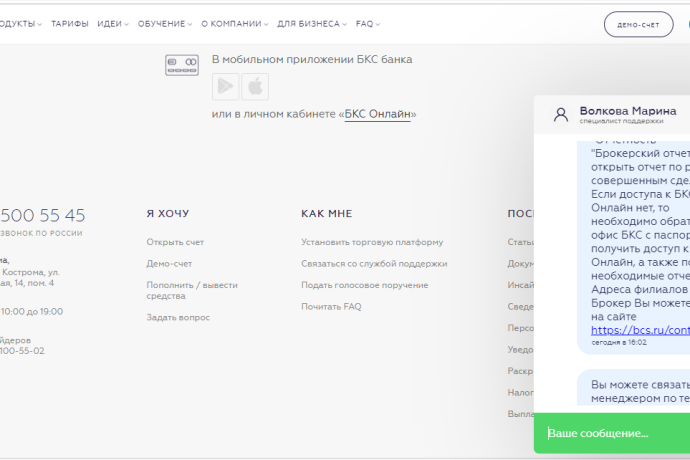Open the Почитать FAQ link
This screenshot has width=690, height=460.
[x=331, y=307]
